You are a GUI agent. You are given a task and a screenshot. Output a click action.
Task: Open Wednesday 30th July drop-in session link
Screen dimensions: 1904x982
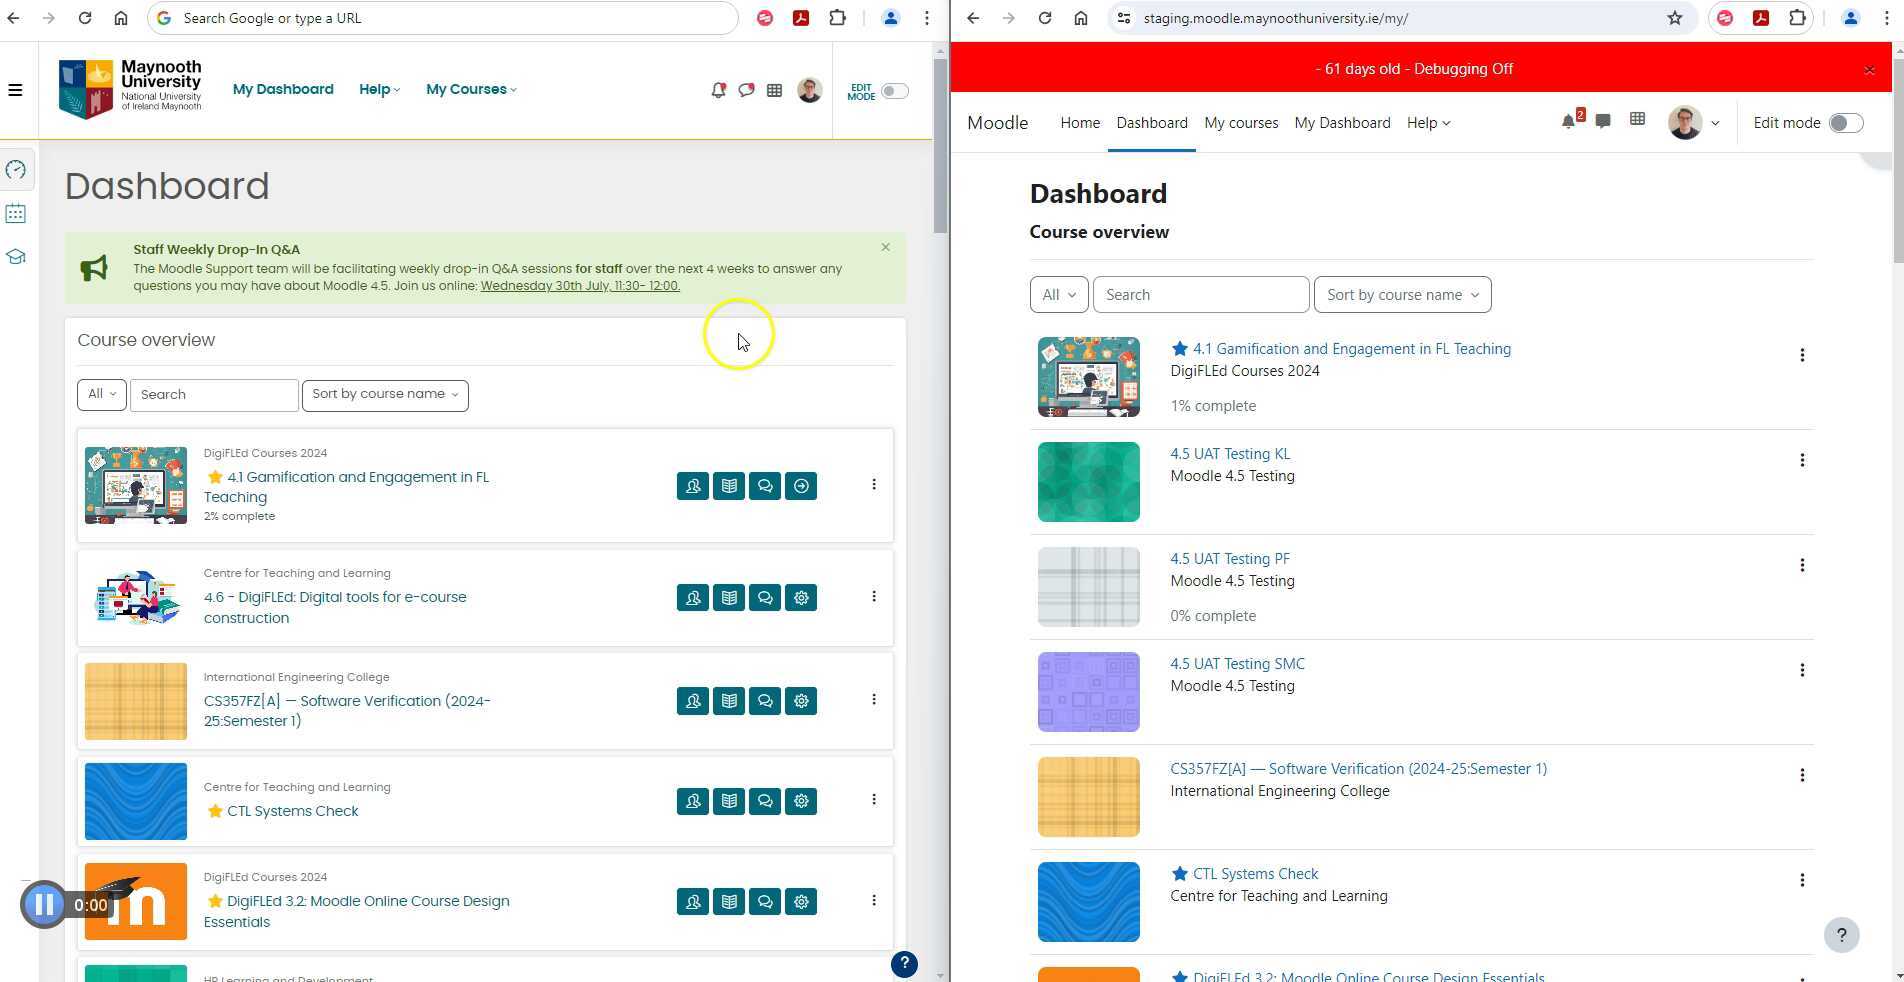tap(580, 286)
